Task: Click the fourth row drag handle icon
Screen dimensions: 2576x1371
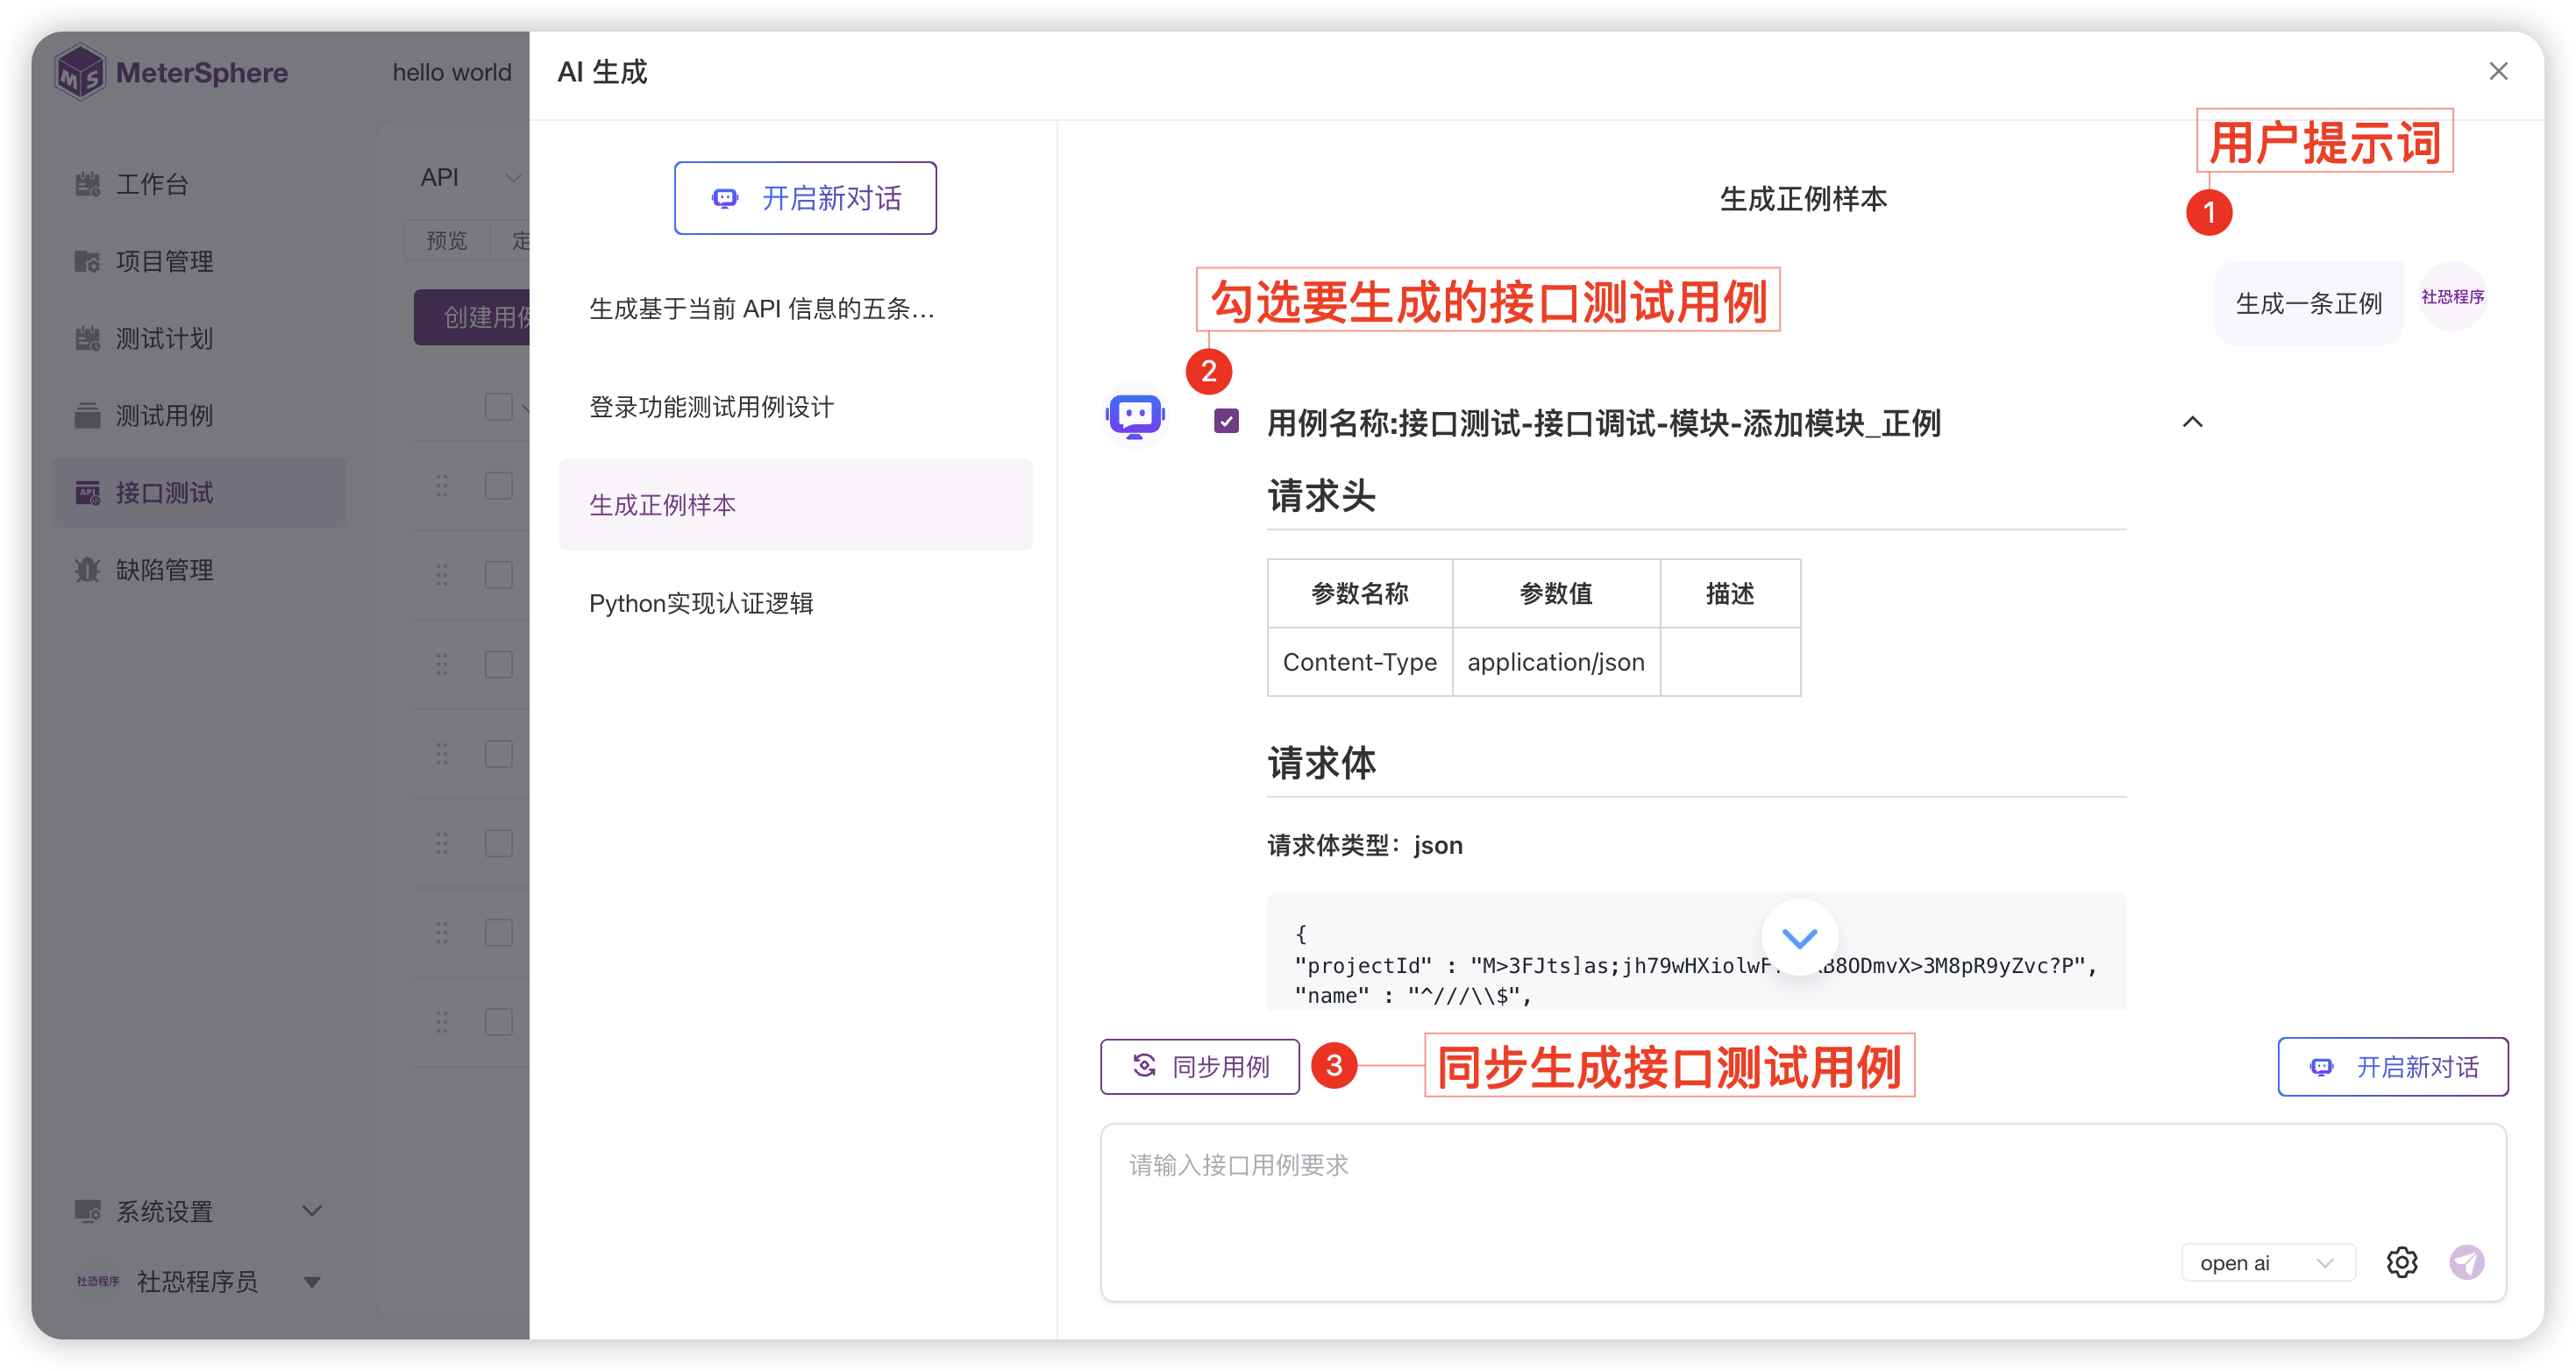Action: [x=441, y=754]
